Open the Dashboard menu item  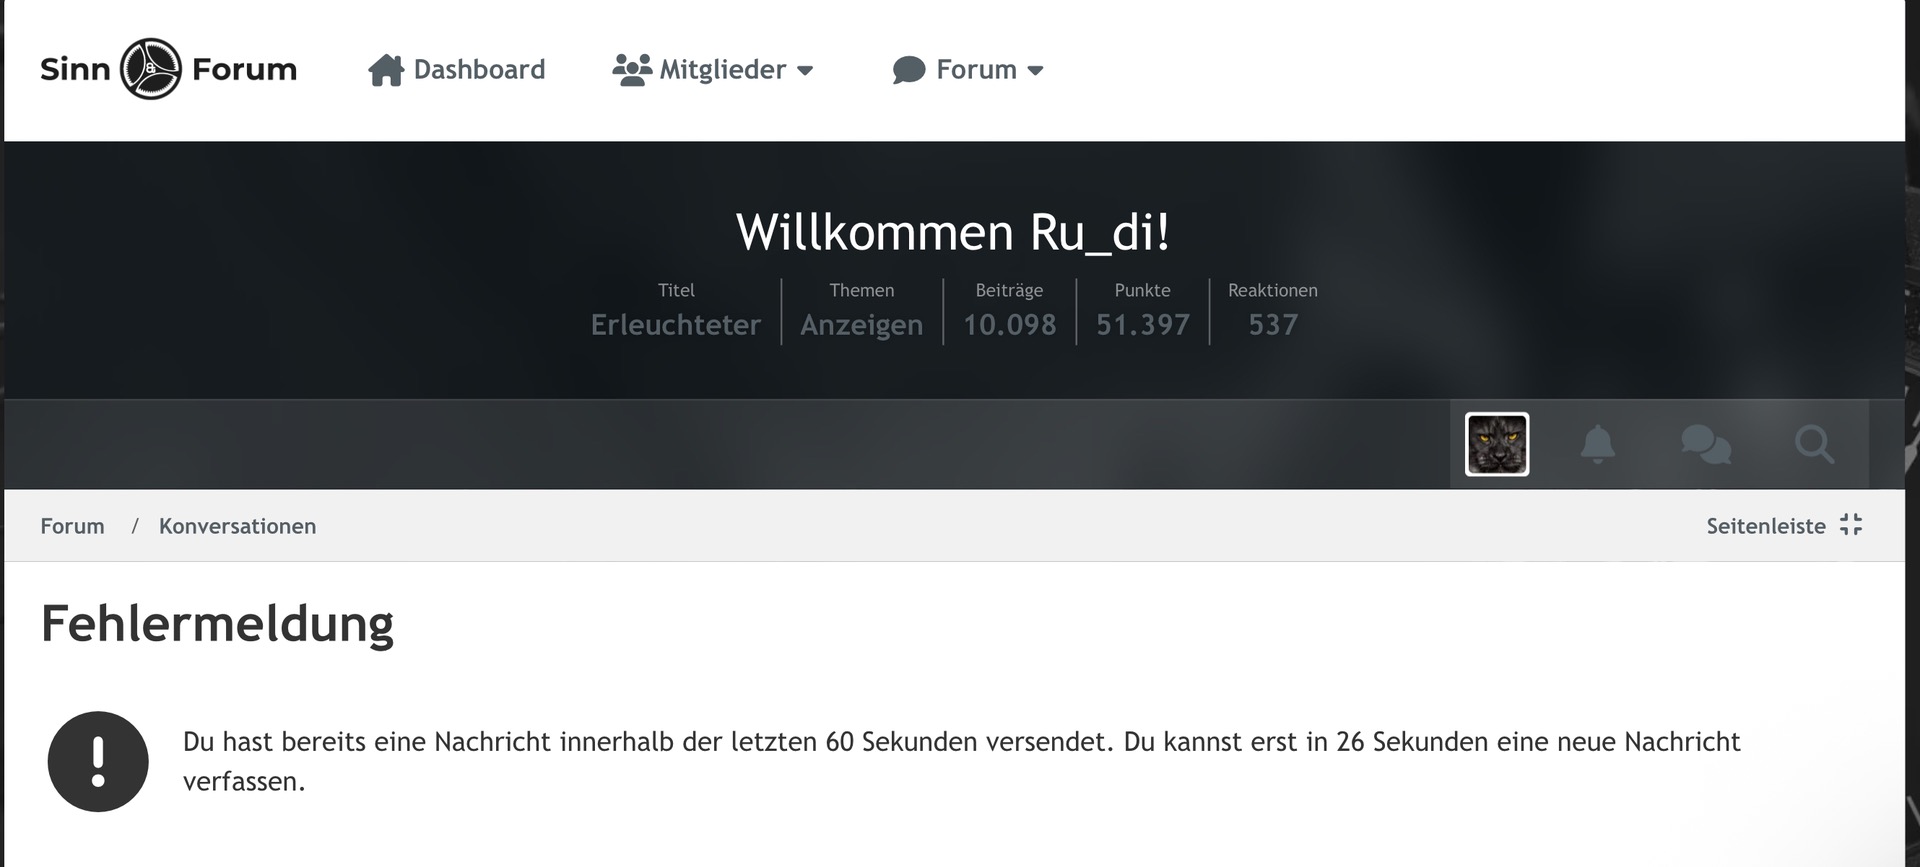tap(479, 70)
